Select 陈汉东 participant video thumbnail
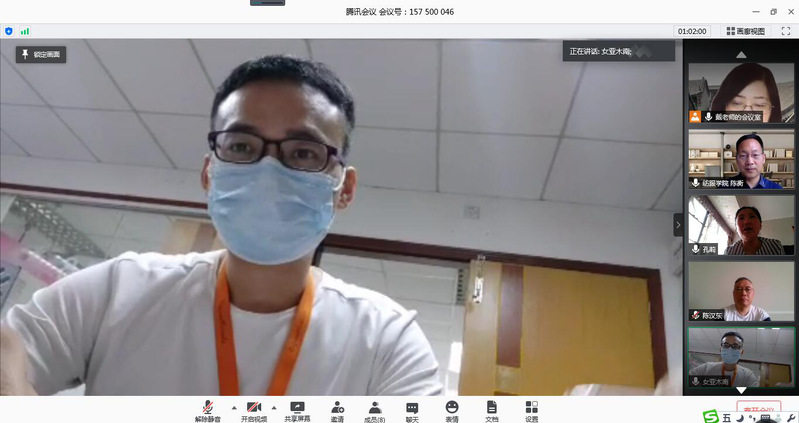 [x=741, y=291]
